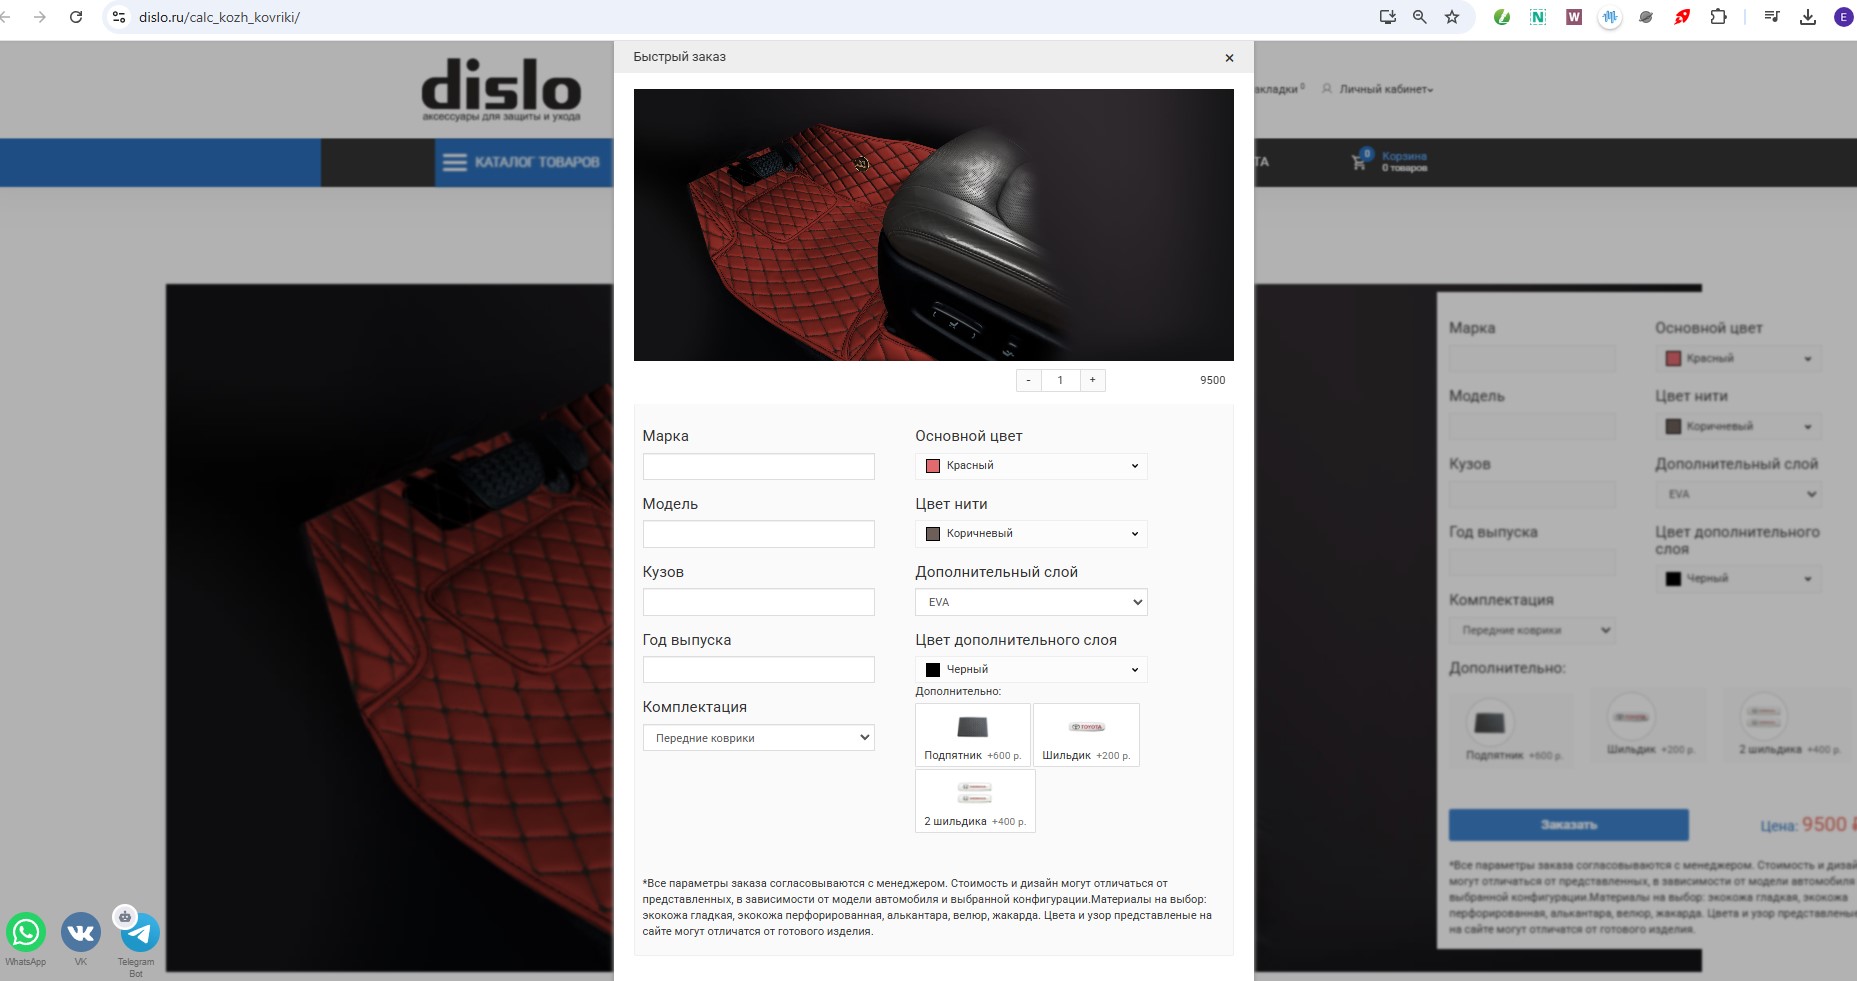The image size is (1857, 981).
Task: Click the browser zoom magnifier icon
Action: [x=1419, y=17]
